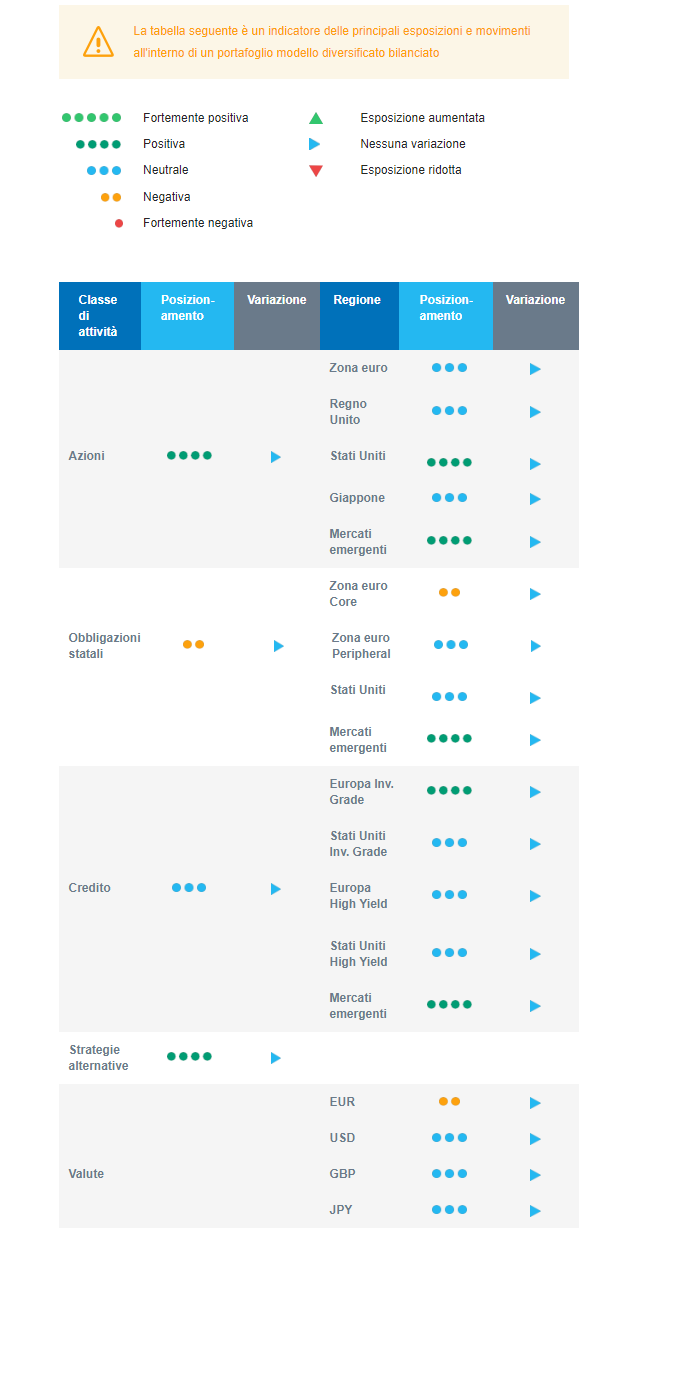Click the EUR variation arrow
Viewport: 700px width, 1400px height.
[x=535, y=1103]
